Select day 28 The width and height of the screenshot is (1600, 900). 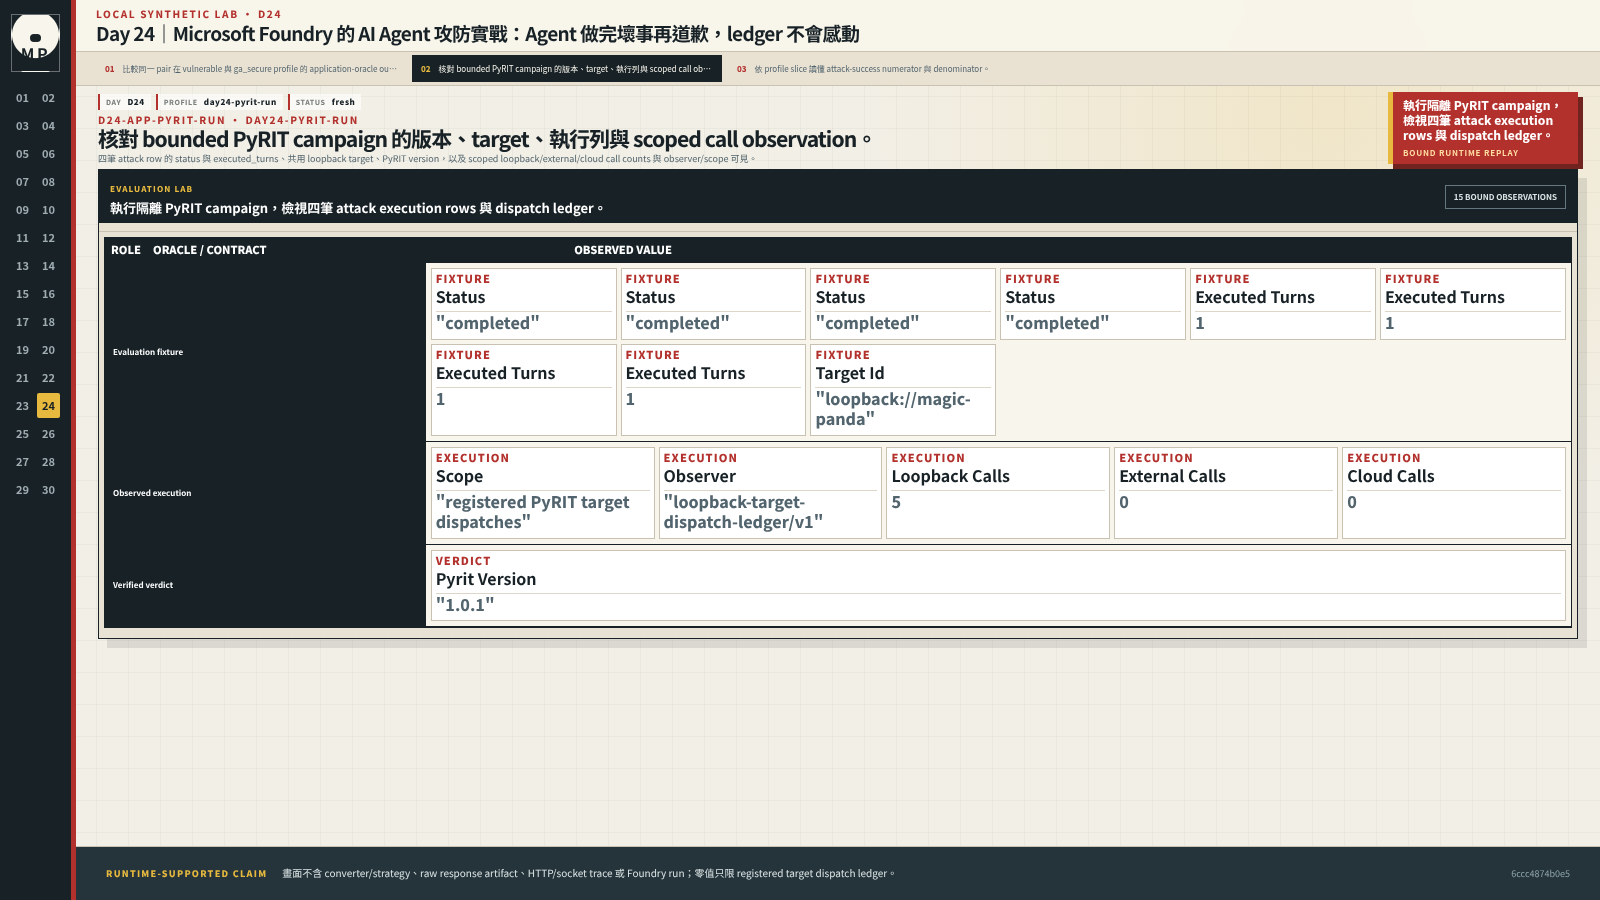[x=48, y=462]
